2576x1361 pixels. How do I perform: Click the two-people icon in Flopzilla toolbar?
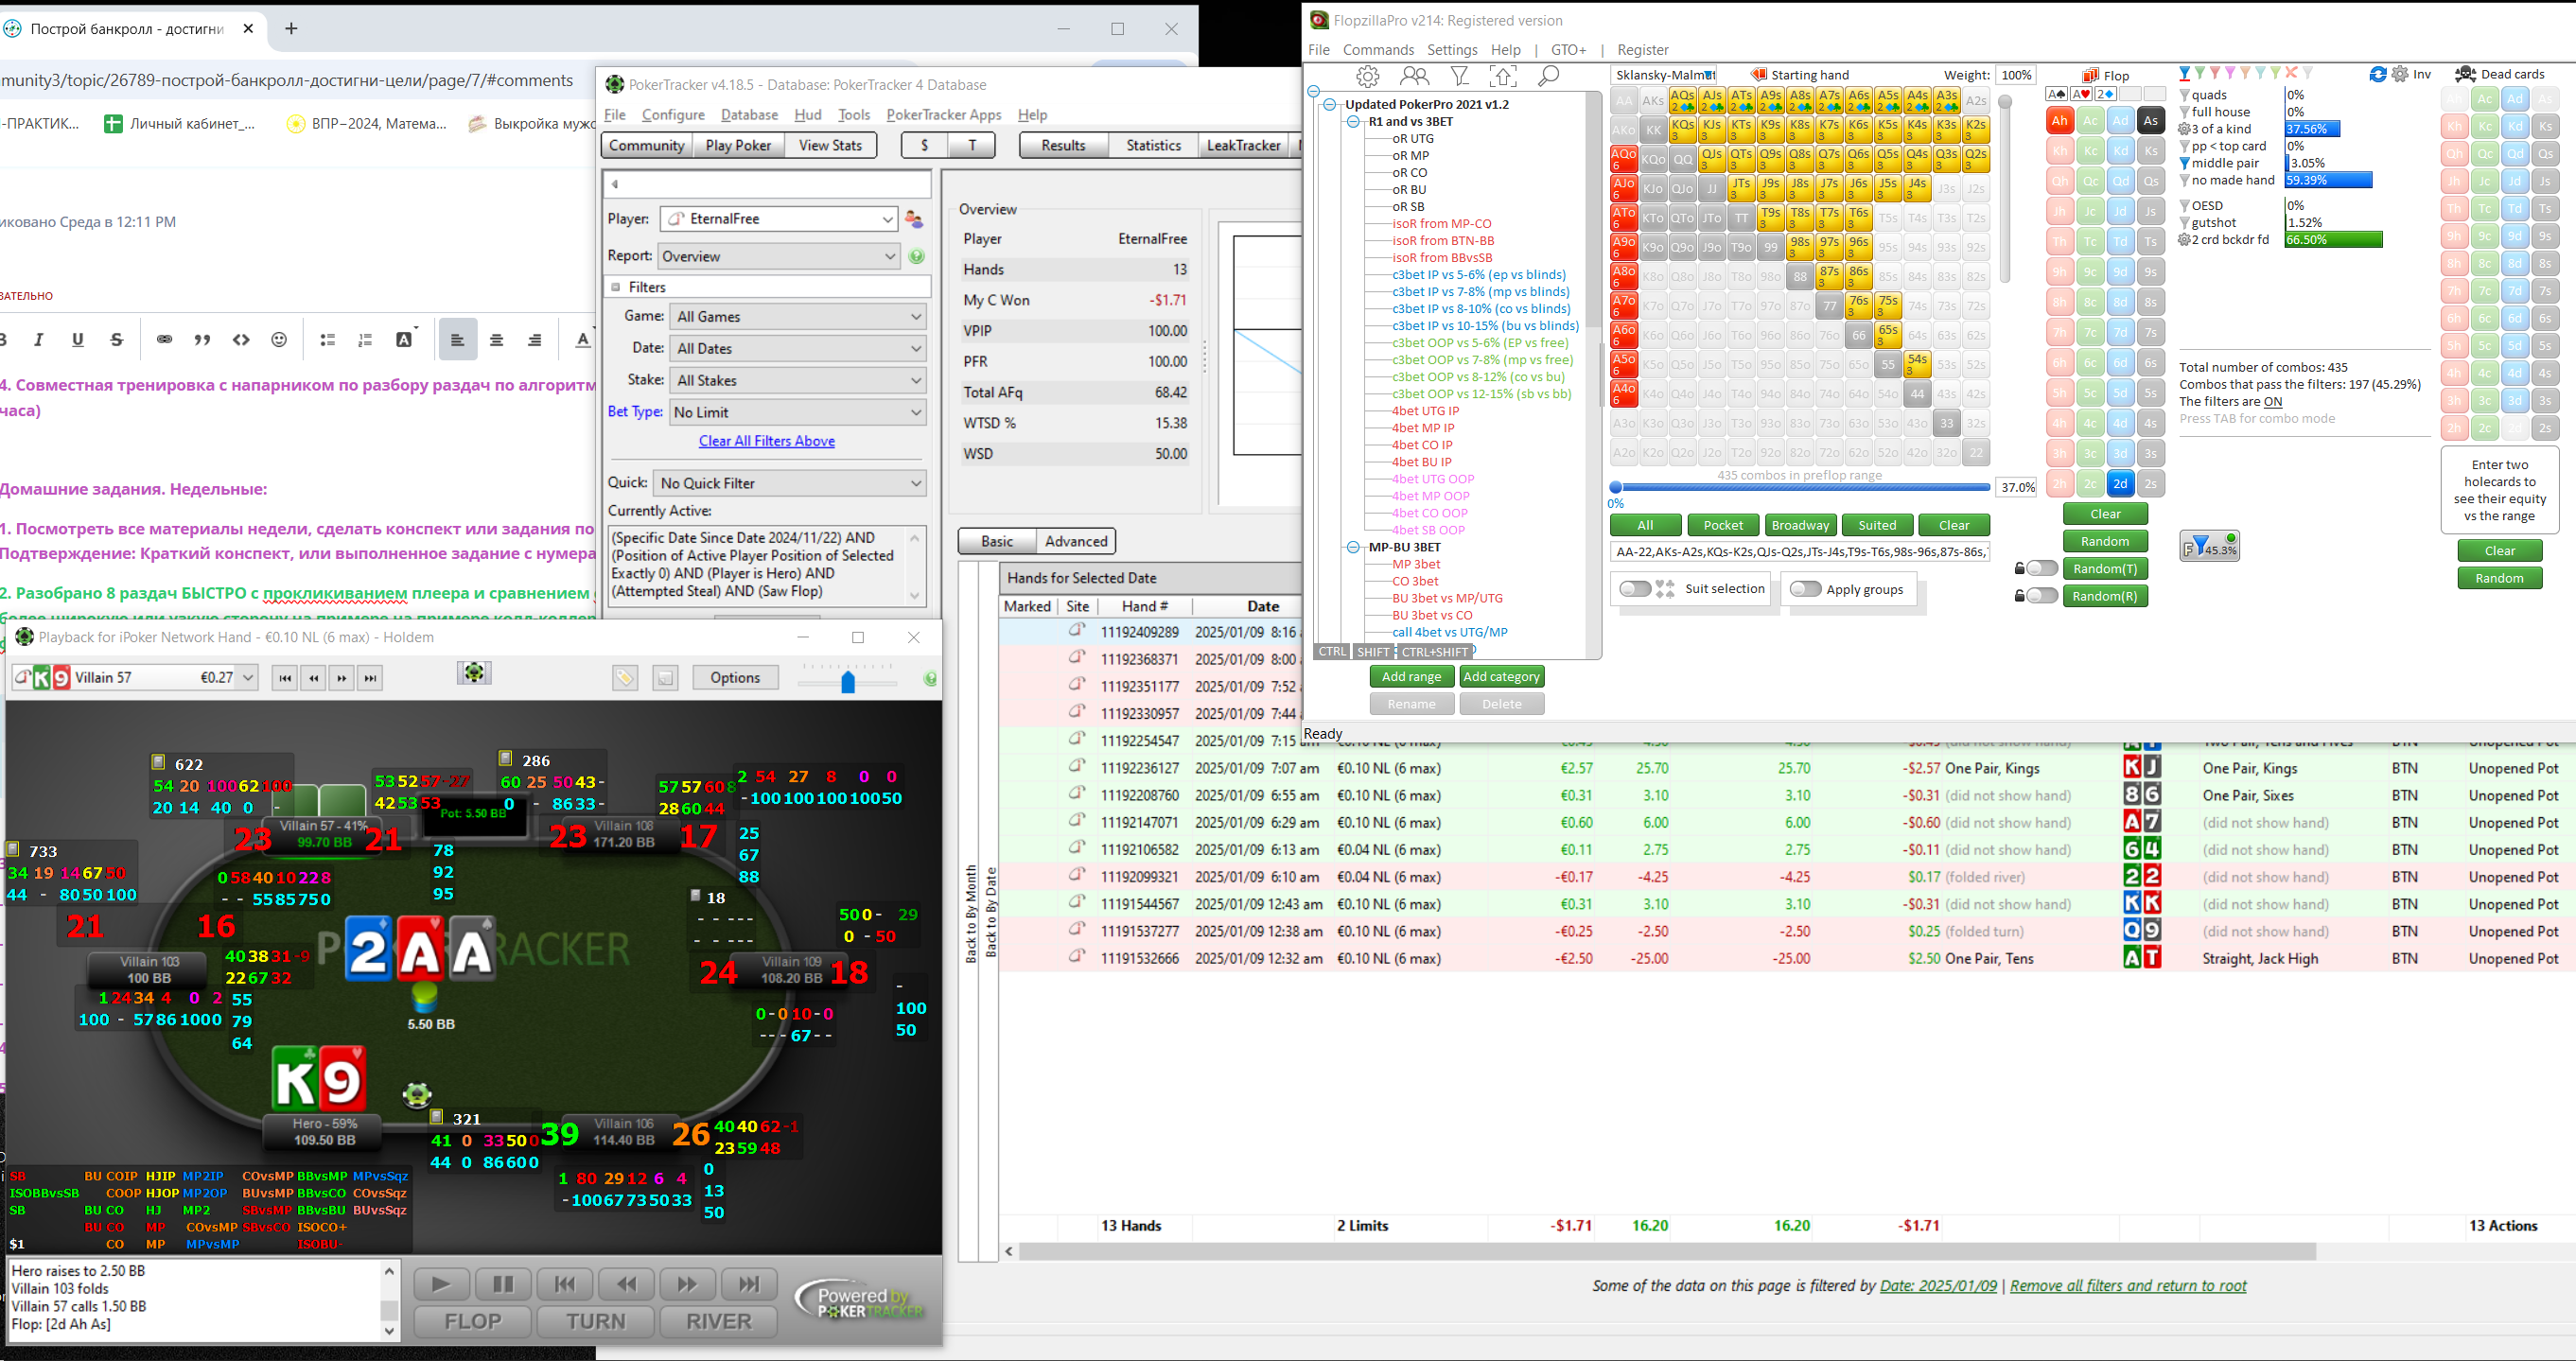(1414, 76)
